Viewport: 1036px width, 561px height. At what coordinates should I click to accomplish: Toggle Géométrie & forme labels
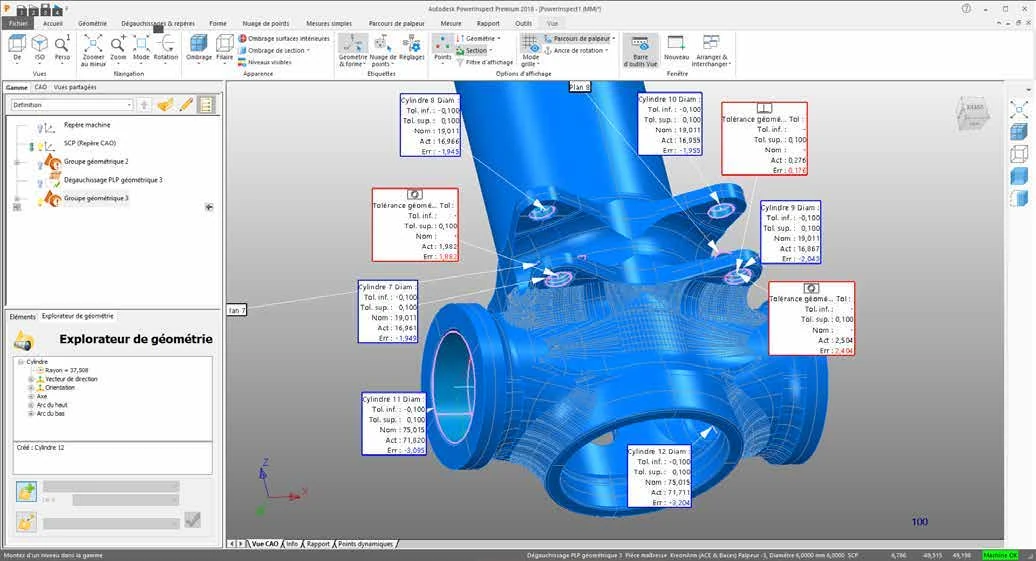click(x=353, y=51)
